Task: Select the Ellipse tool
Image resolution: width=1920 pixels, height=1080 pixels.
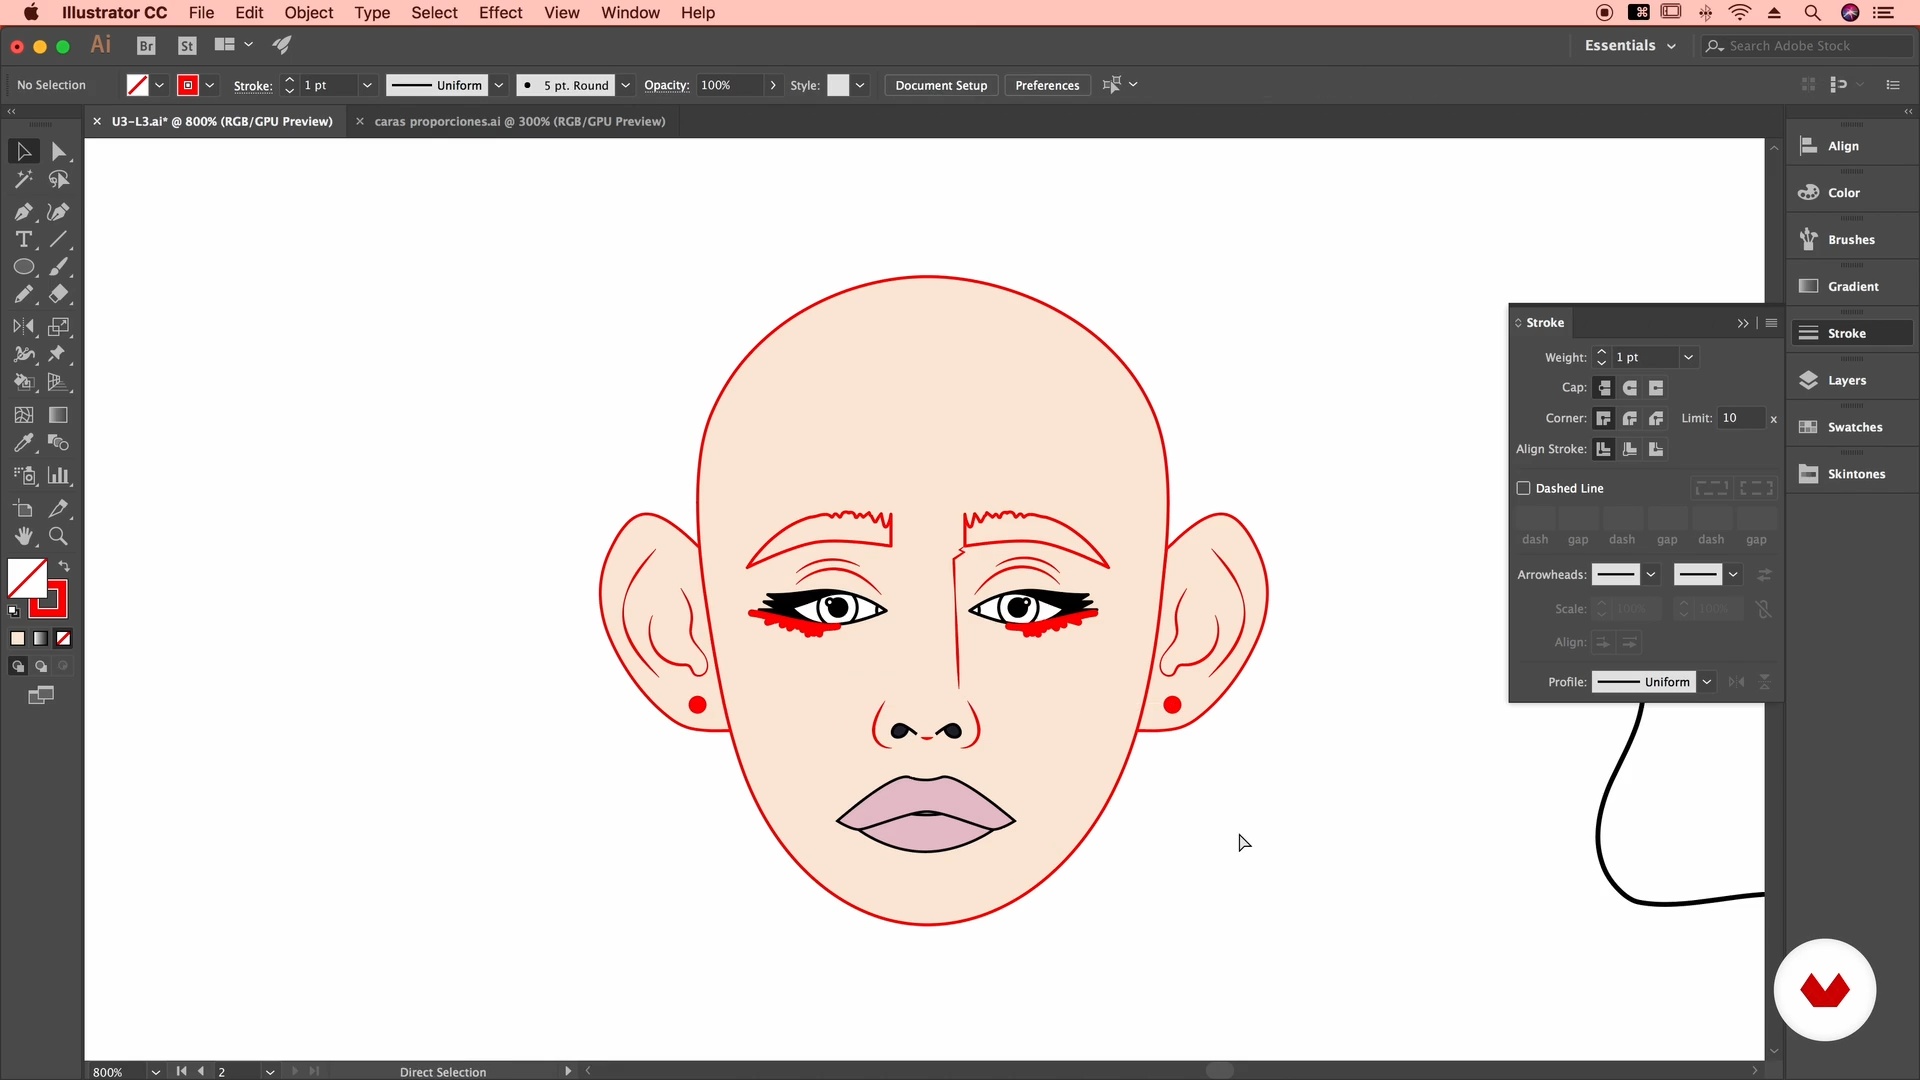Action: tap(24, 267)
